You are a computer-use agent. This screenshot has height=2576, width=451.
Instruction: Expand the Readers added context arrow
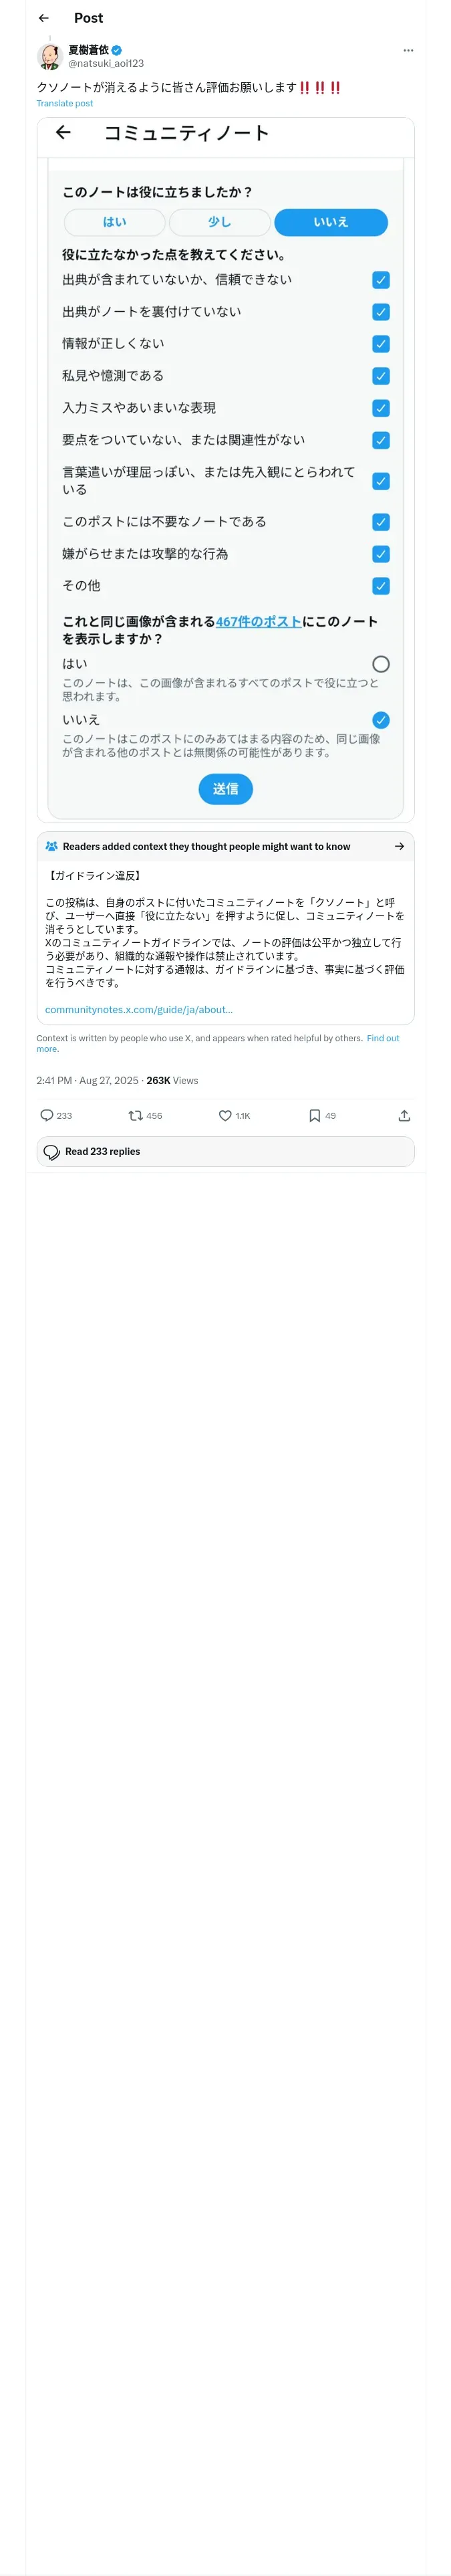pos(399,846)
